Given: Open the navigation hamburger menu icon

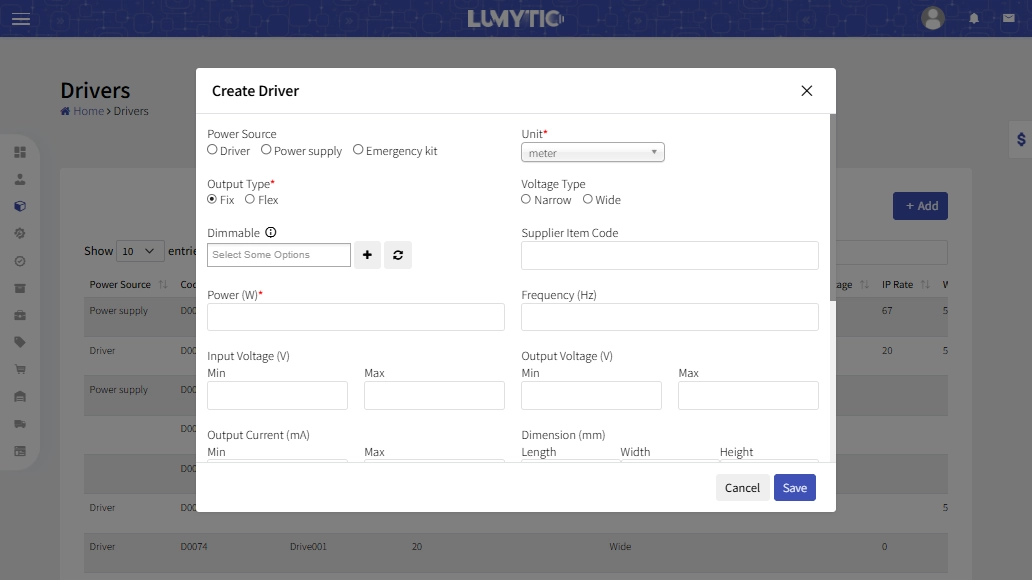Looking at the screenshot, I should pos(21,18).
